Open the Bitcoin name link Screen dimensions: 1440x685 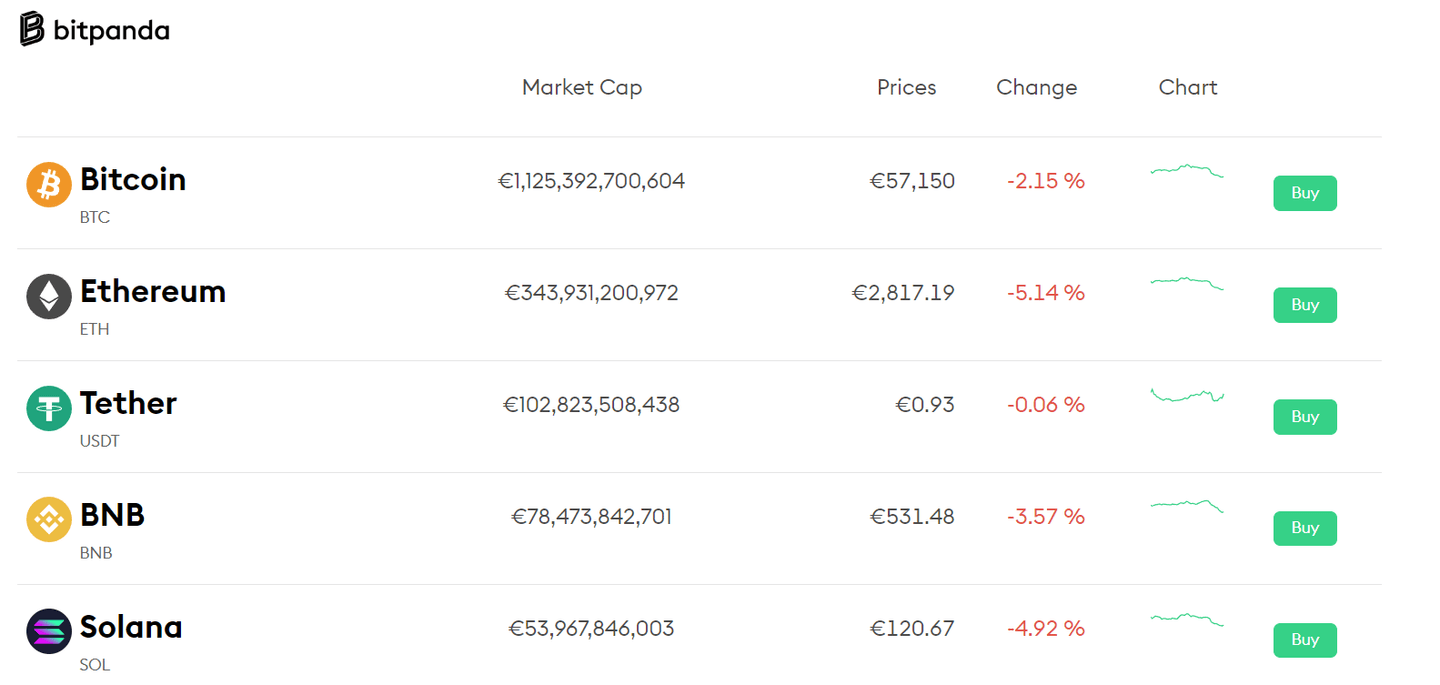pos(133,180)
